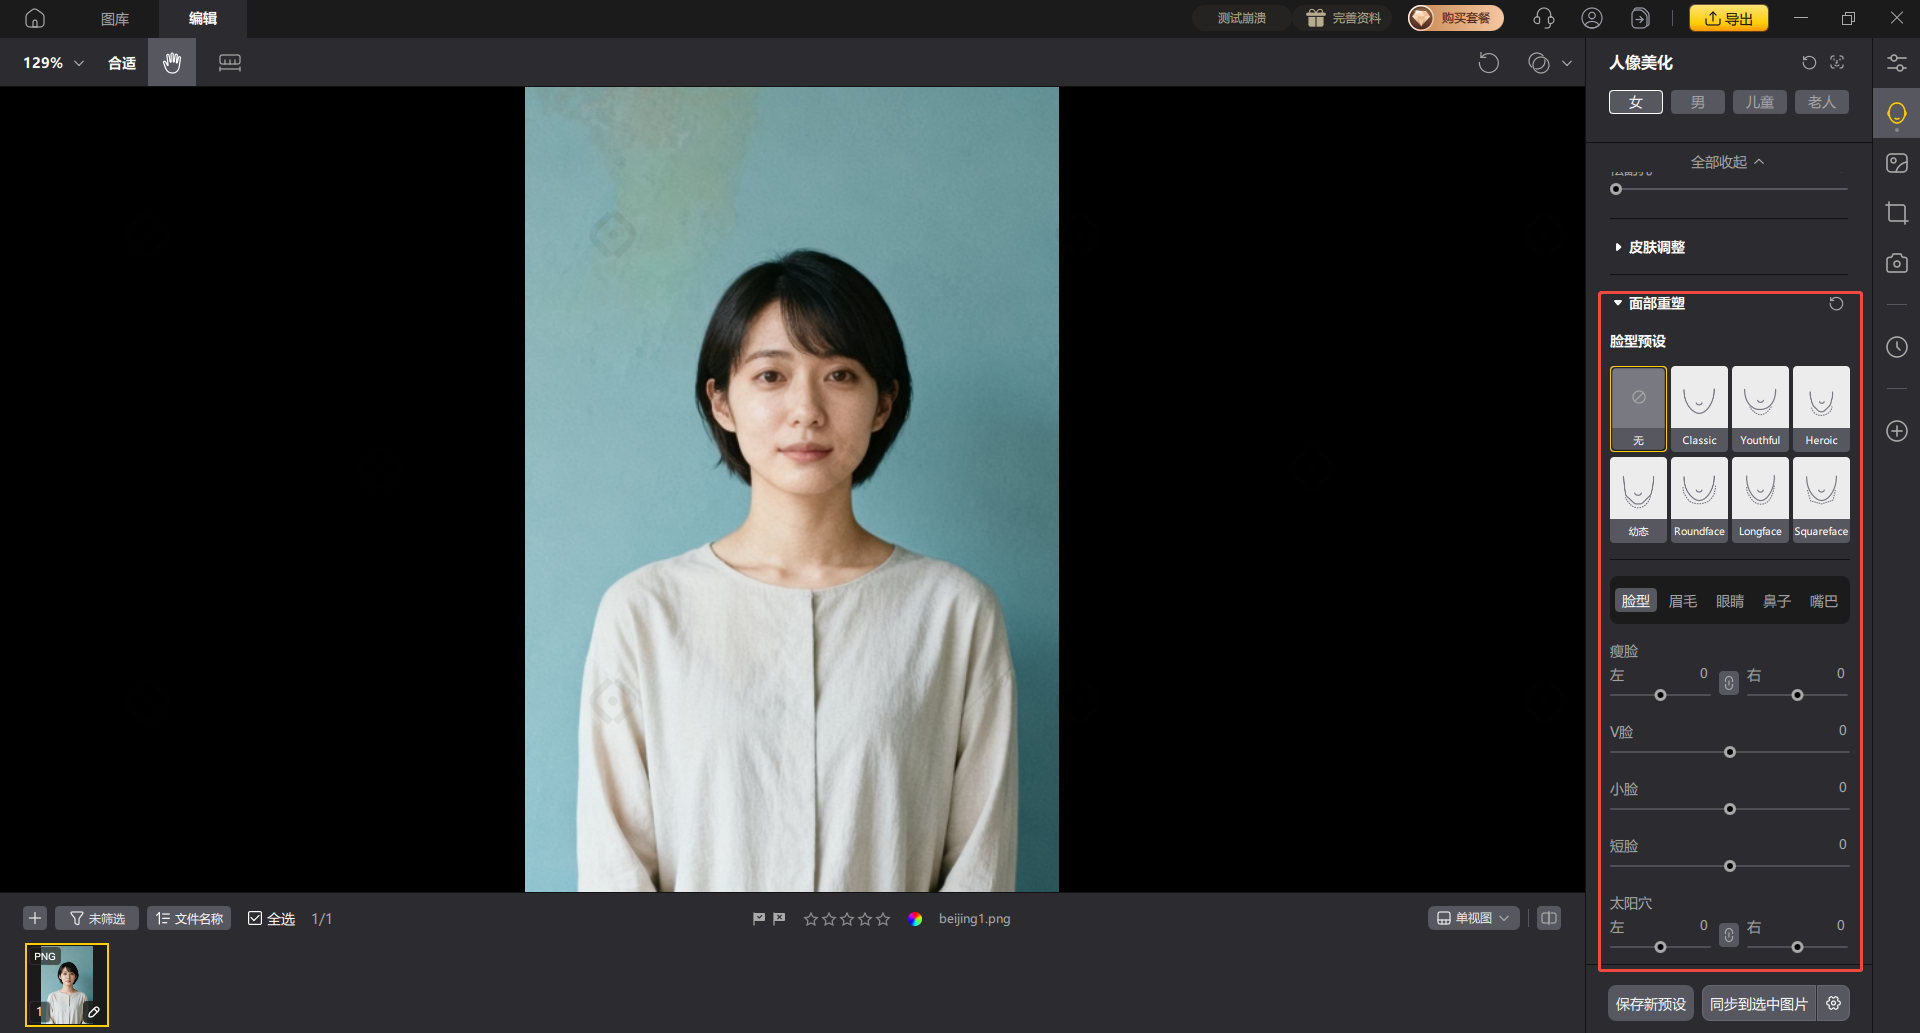Open the history clock panel icon
This screenshot has height=1033, width=1920.
click(1896, 347)
